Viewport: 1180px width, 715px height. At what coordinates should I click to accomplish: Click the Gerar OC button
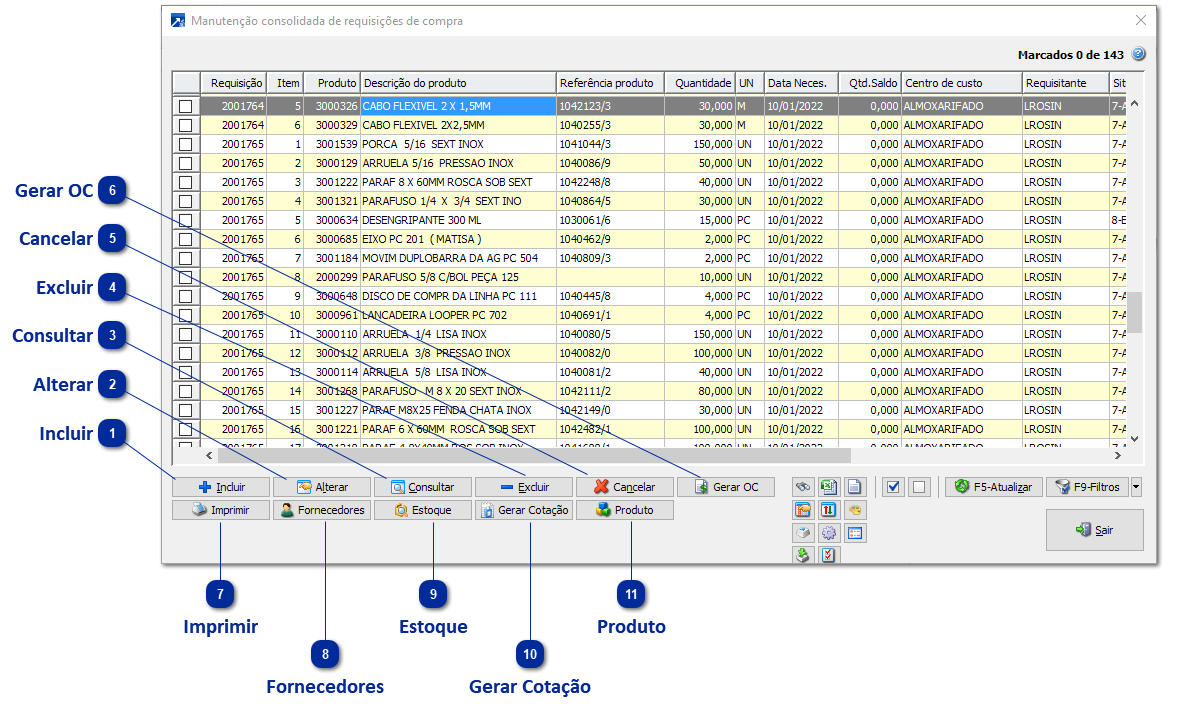tap(726, 487)
